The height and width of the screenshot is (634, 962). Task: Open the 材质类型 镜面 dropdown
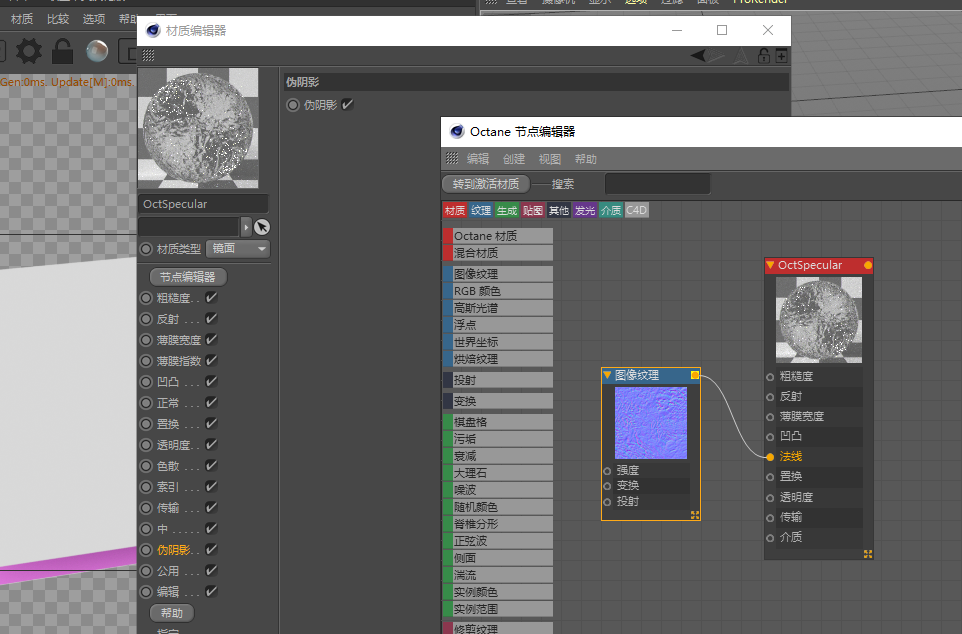coord(238,249)
